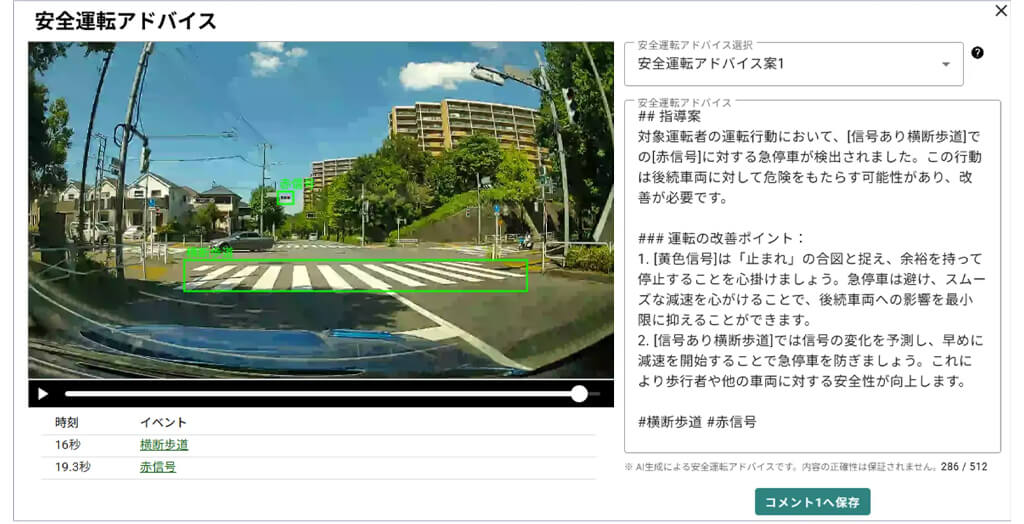Click the 時刻 column header
The height and width of the screenshot is (524, 1024).
66,422
